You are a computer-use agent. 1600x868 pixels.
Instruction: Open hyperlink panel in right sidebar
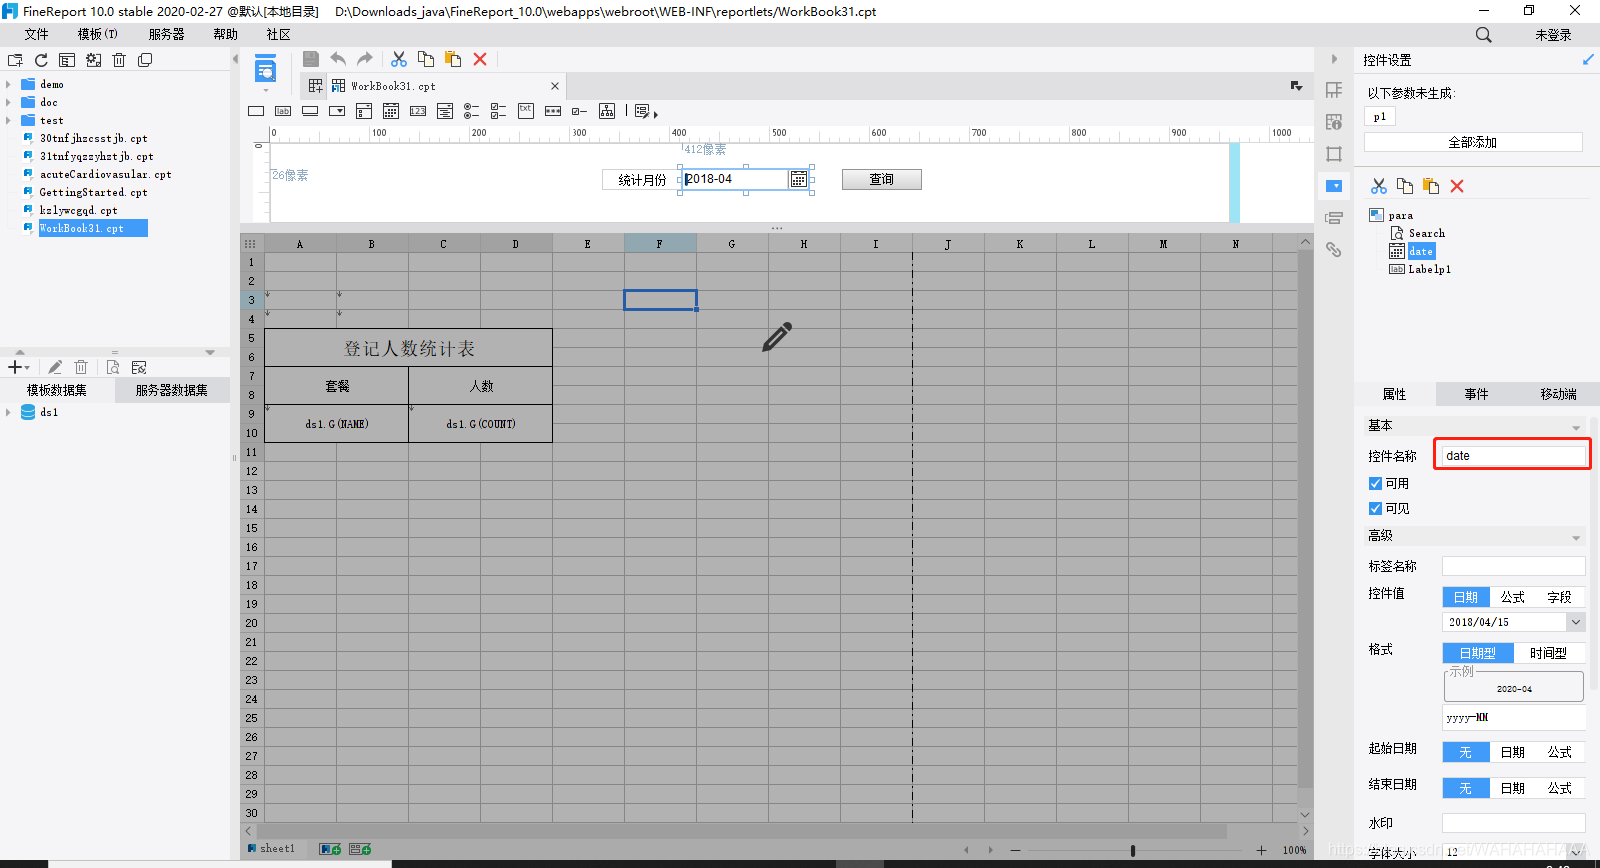coord(1334,249)
